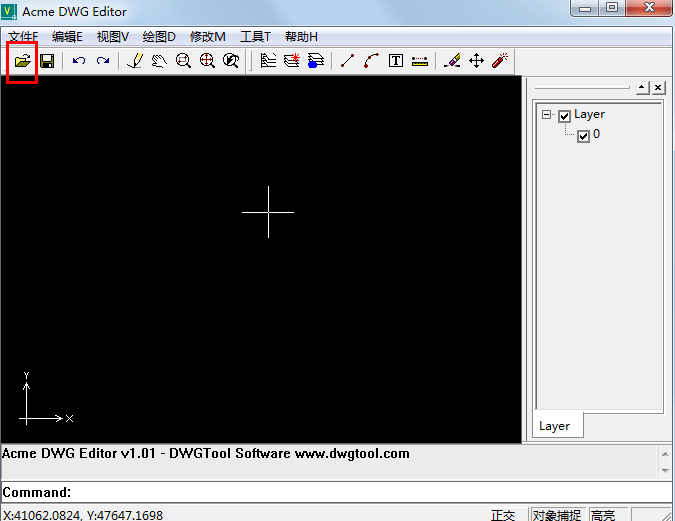Image resolution: width=675 pixels, height=521 pixels.
Task: Open the 视图V menu
Action: 113,37
